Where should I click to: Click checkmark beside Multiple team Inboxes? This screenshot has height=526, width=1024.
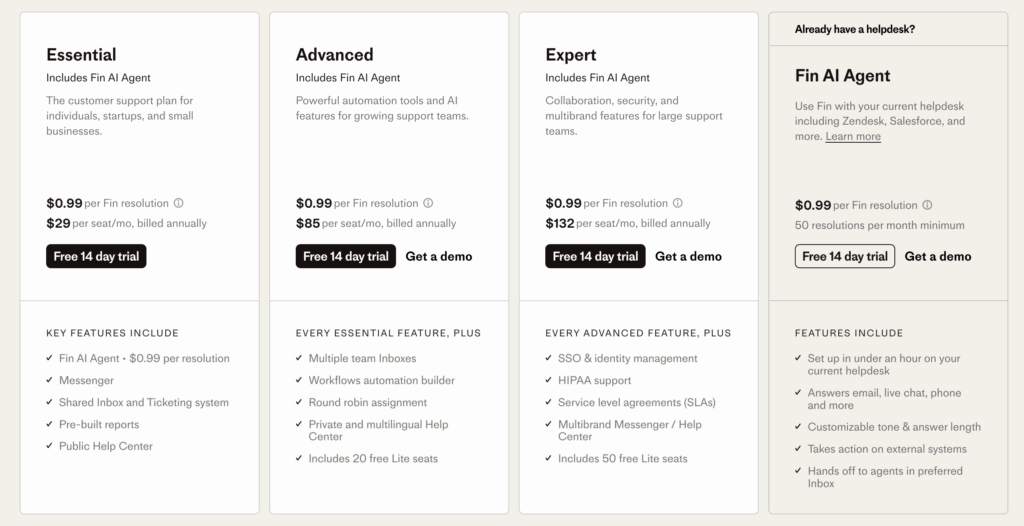tap(300, 358)
